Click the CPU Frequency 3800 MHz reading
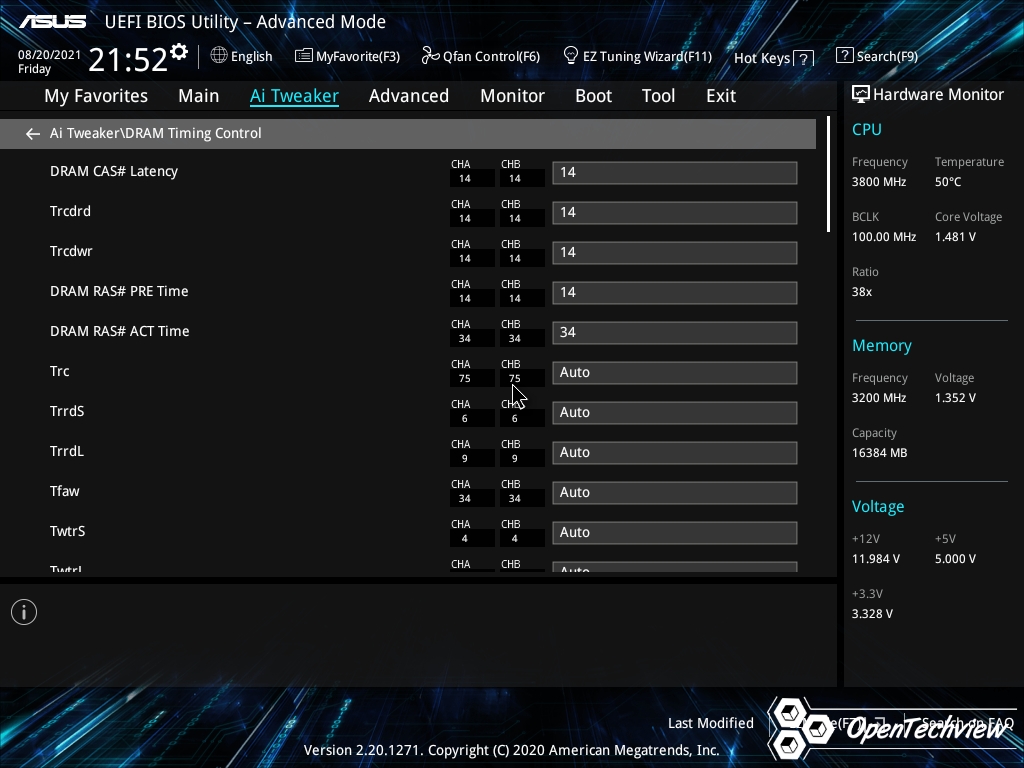Image resolution: width=1024 pixels, height=768 pixels. pos(879,182)
